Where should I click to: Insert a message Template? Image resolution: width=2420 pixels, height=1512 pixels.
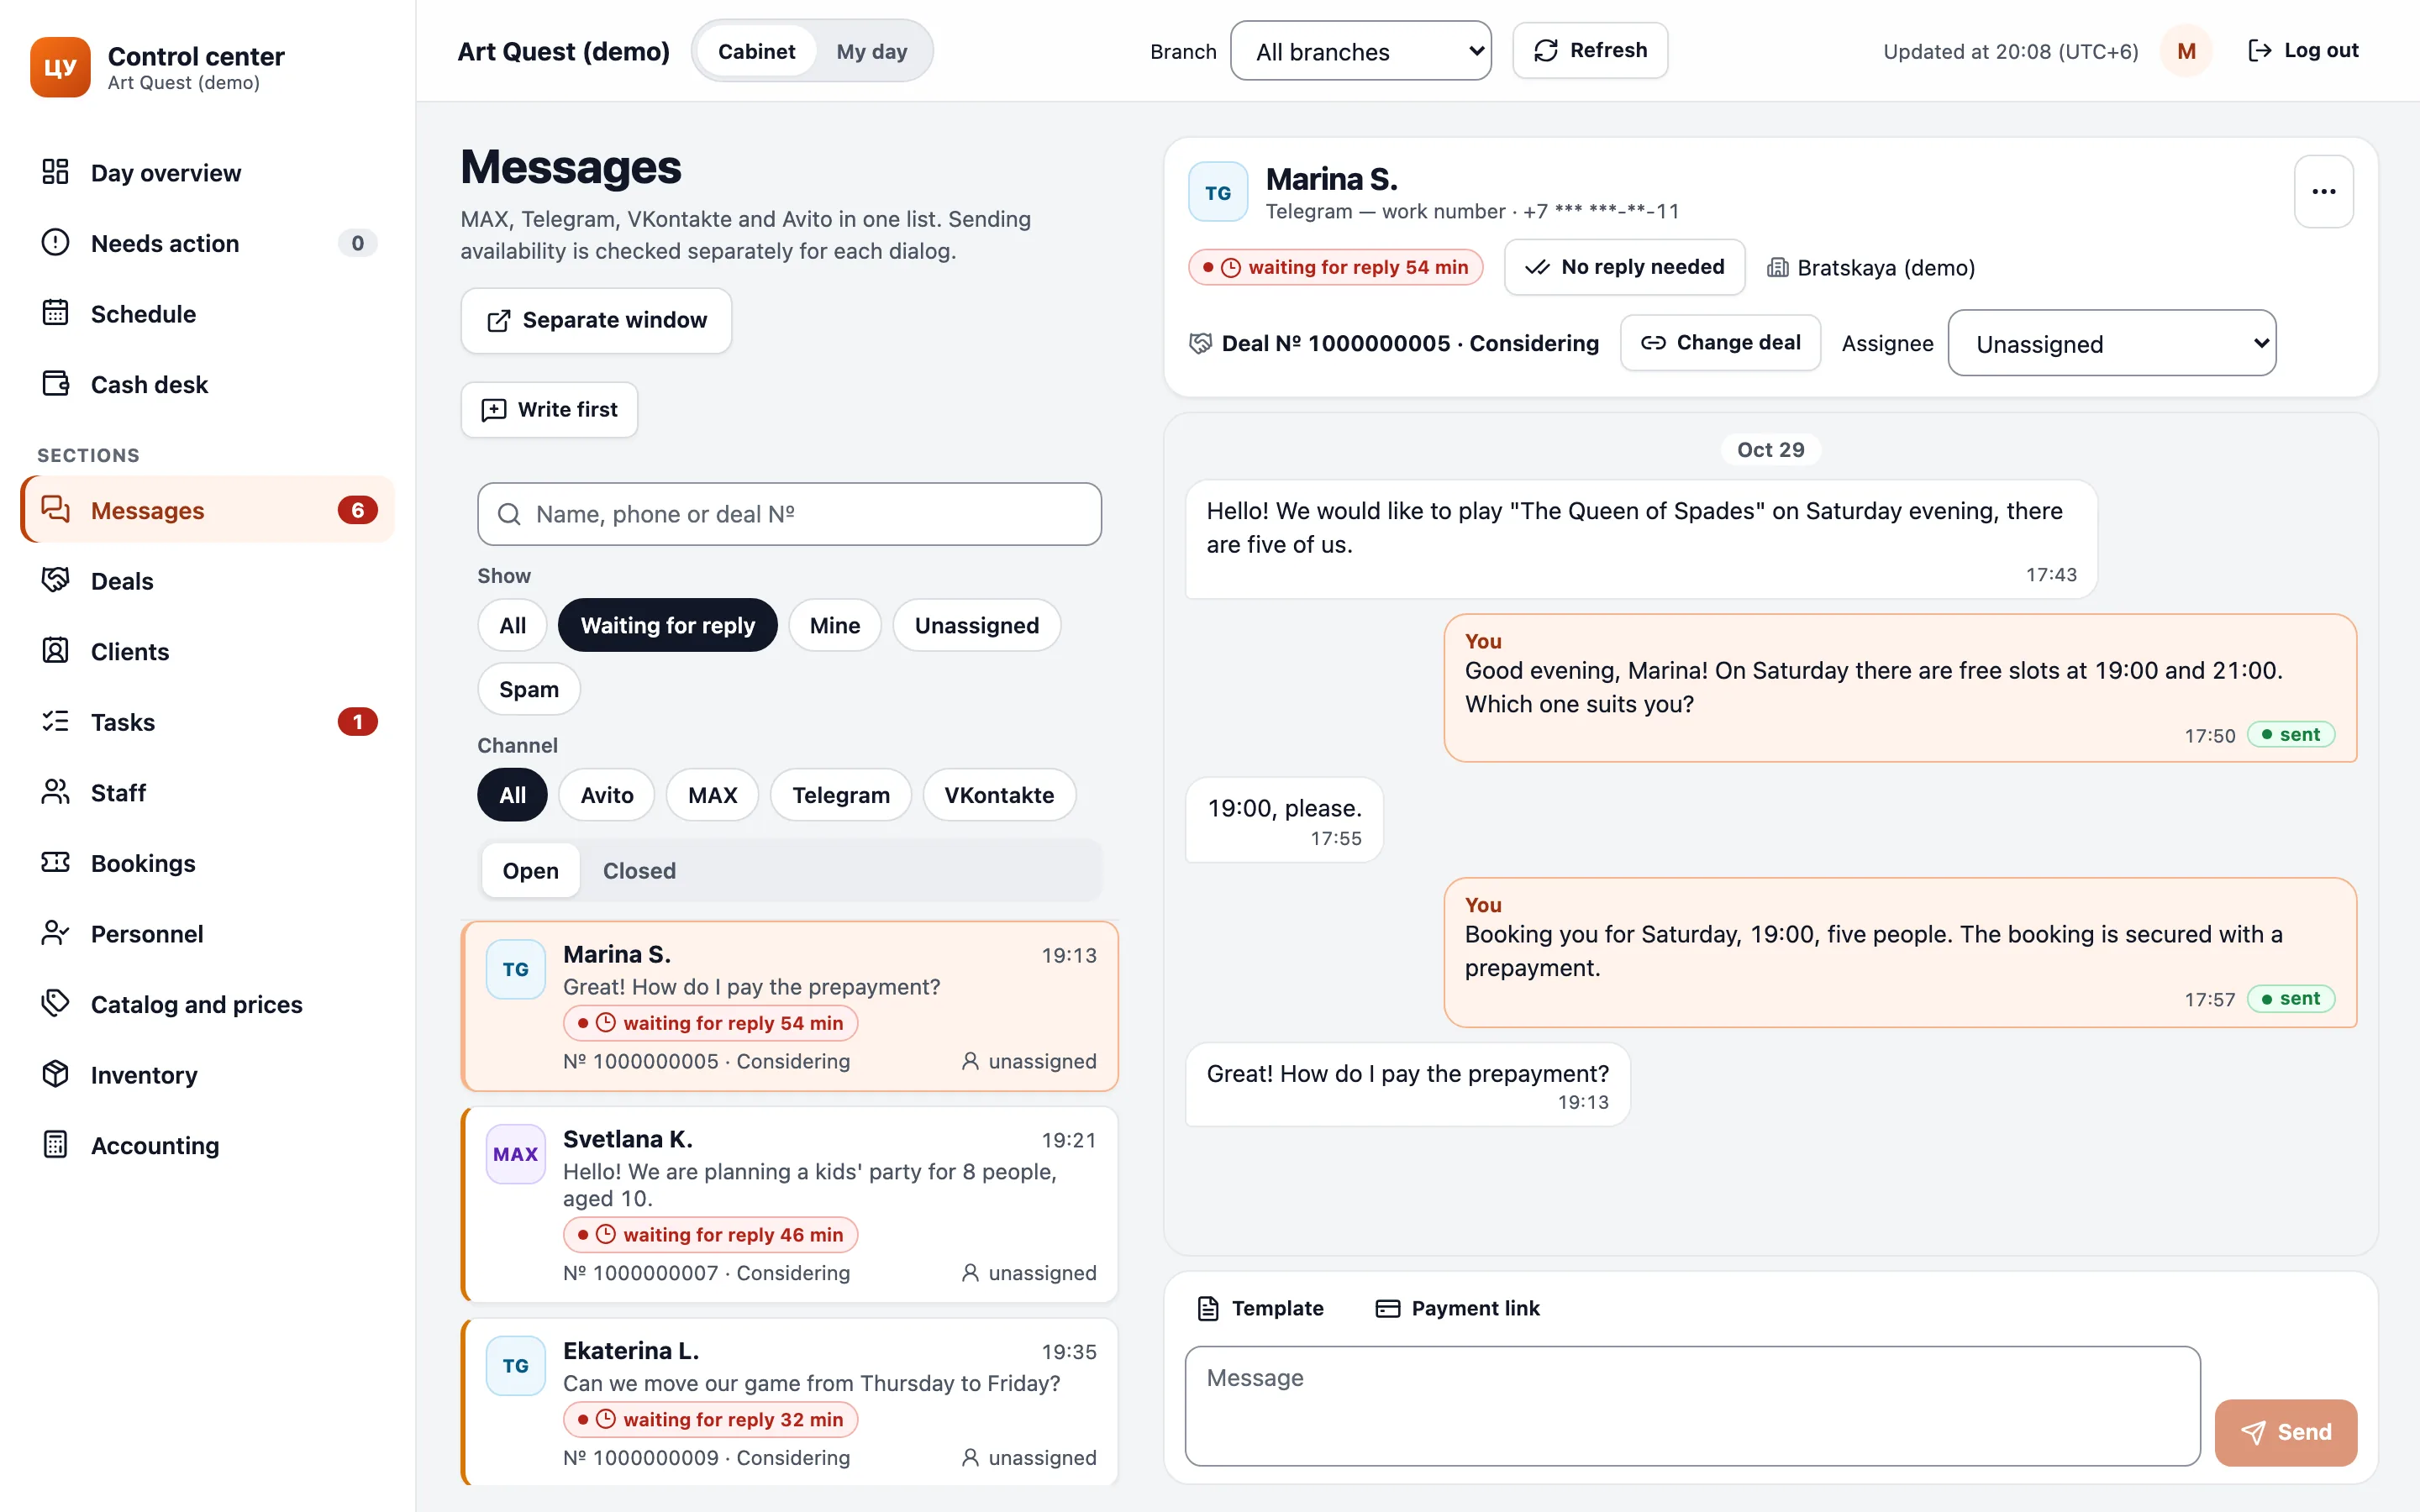pos(1260,1308)
